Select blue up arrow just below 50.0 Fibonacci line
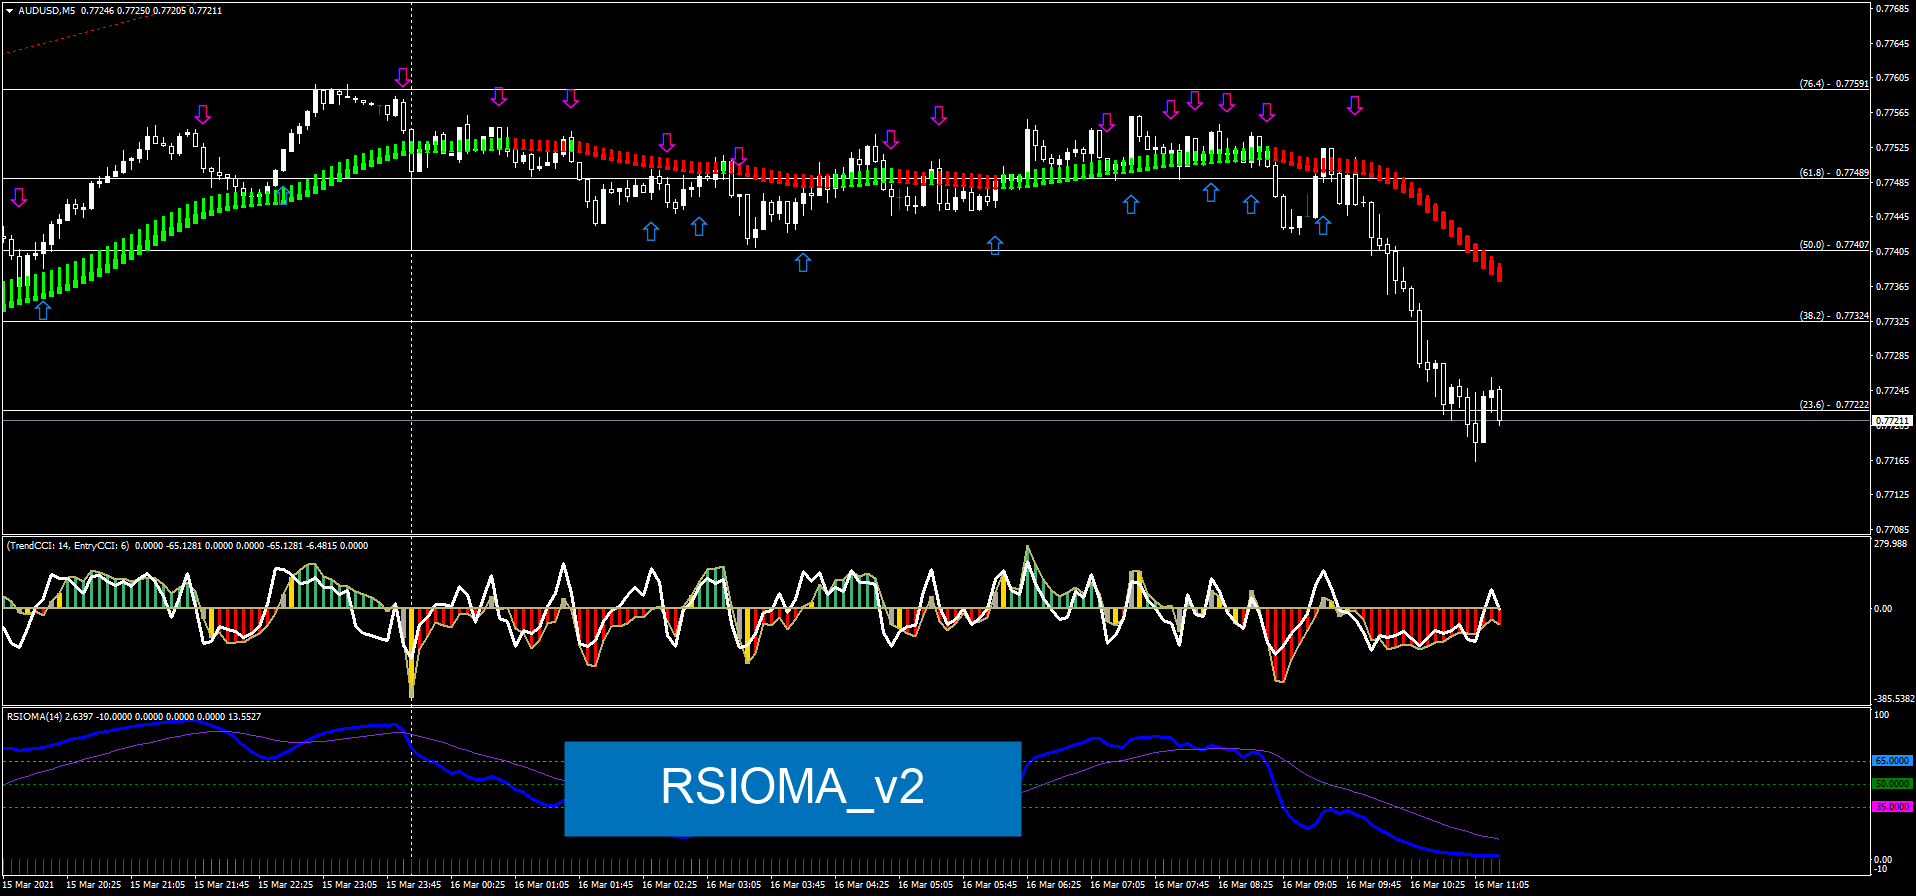Image resolution: width=1916 pixels, height=896 pixels. [x=803, y=262]
